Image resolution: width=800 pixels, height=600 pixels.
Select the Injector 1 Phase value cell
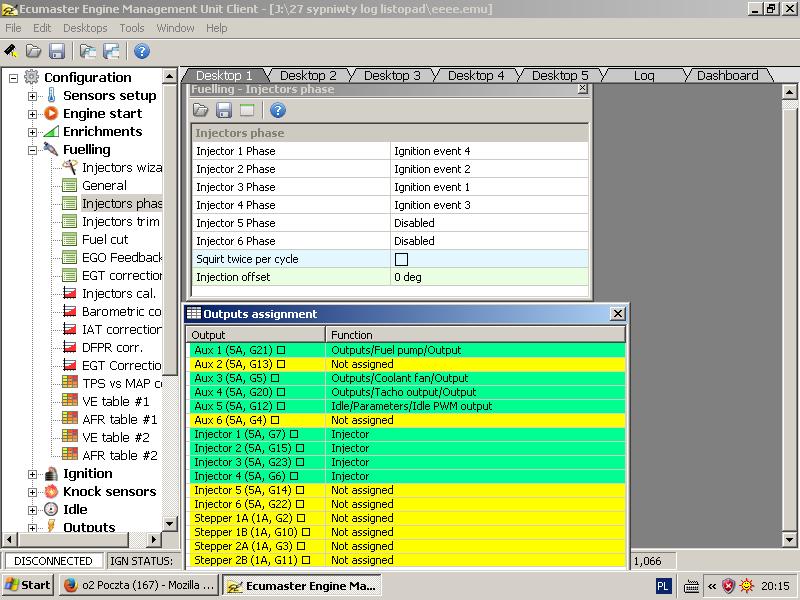pos(490,151)
